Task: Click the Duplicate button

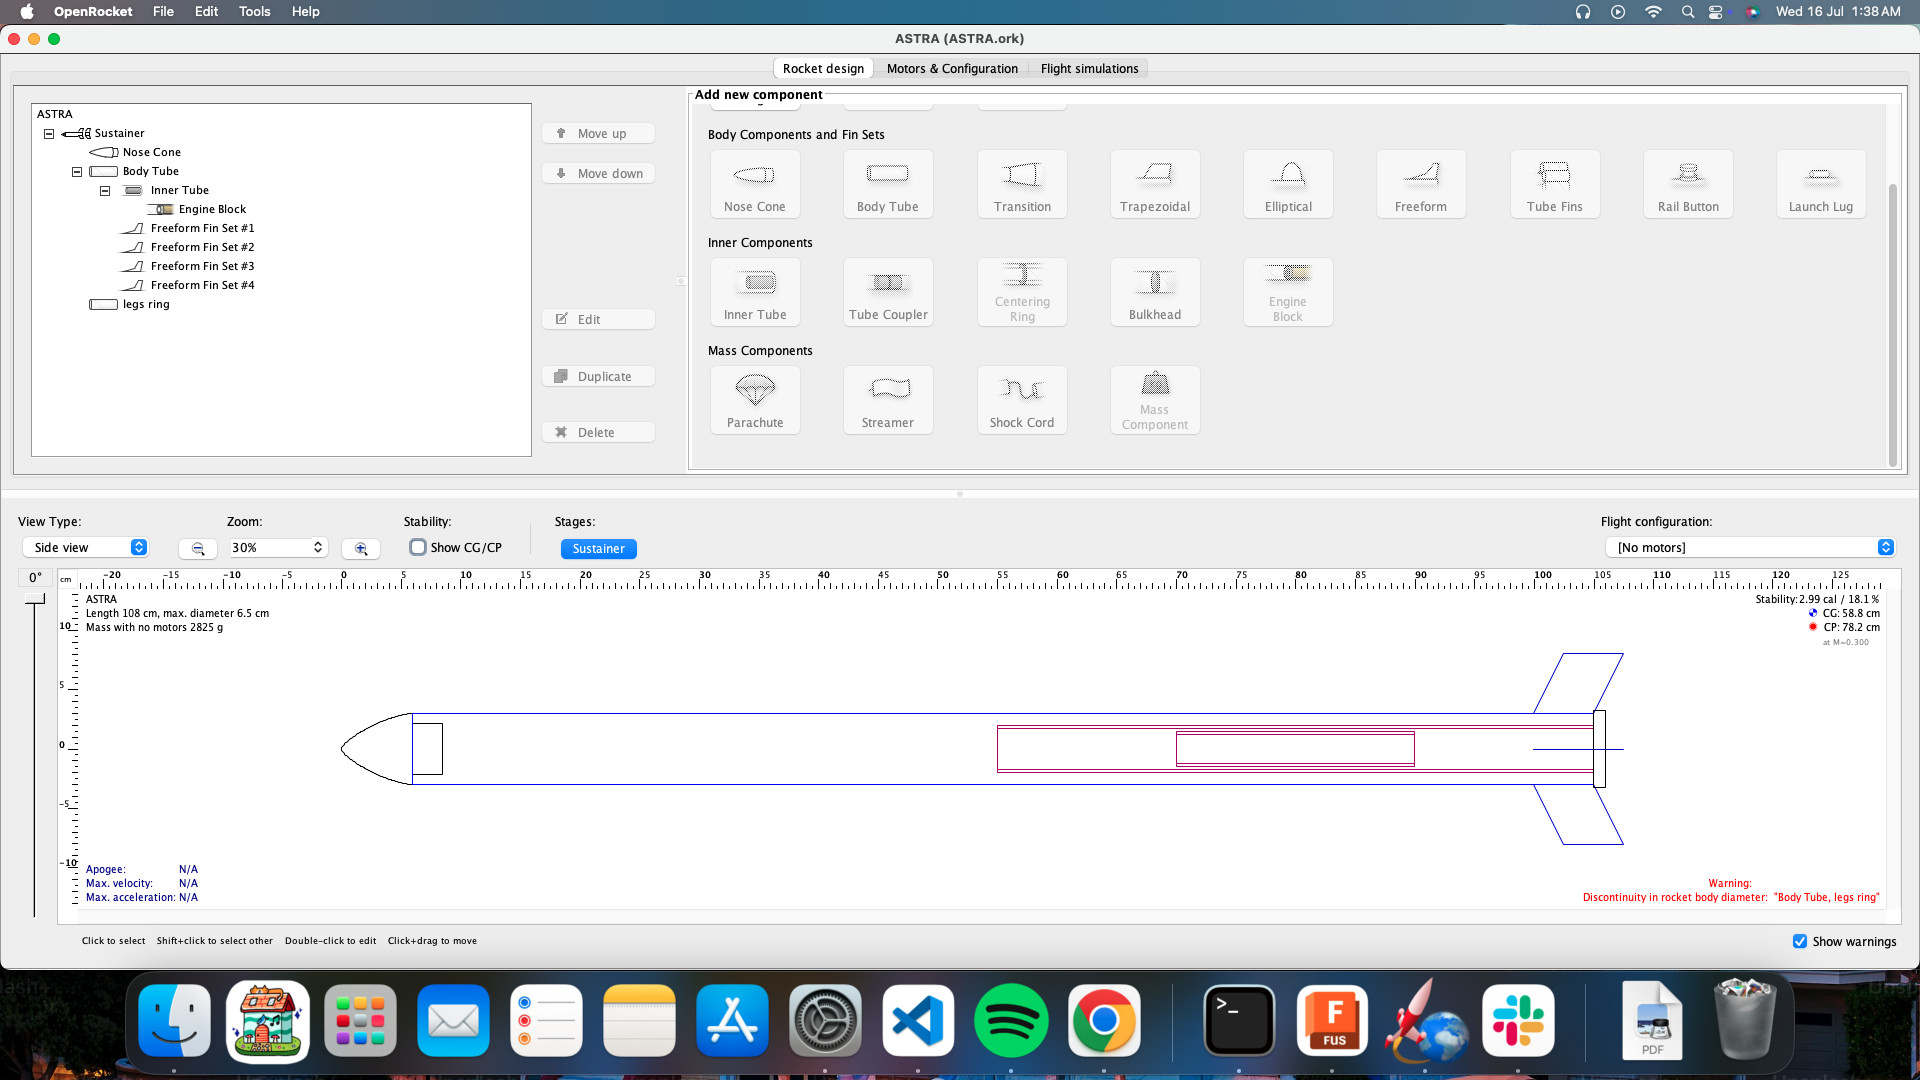Action: 599,377
